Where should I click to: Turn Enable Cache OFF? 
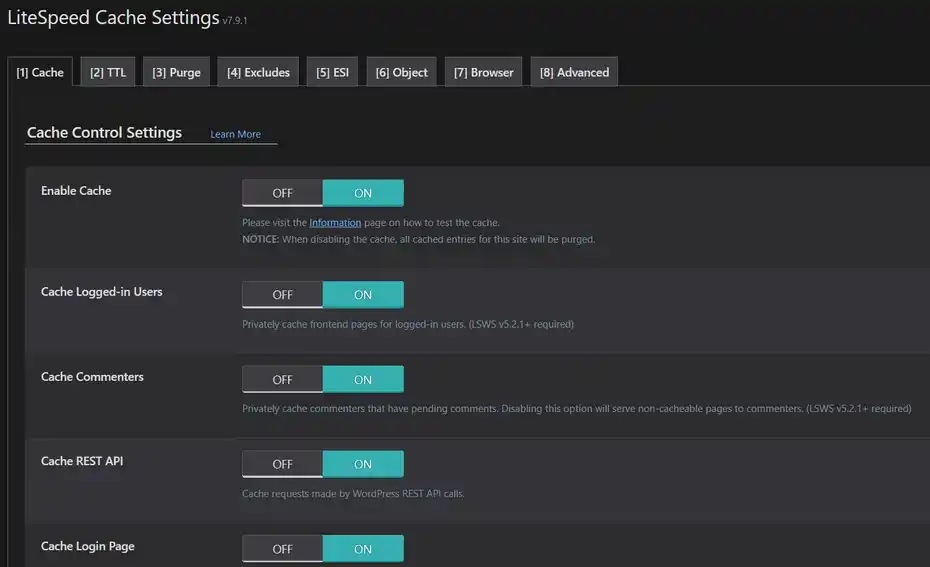pos(282,193)
